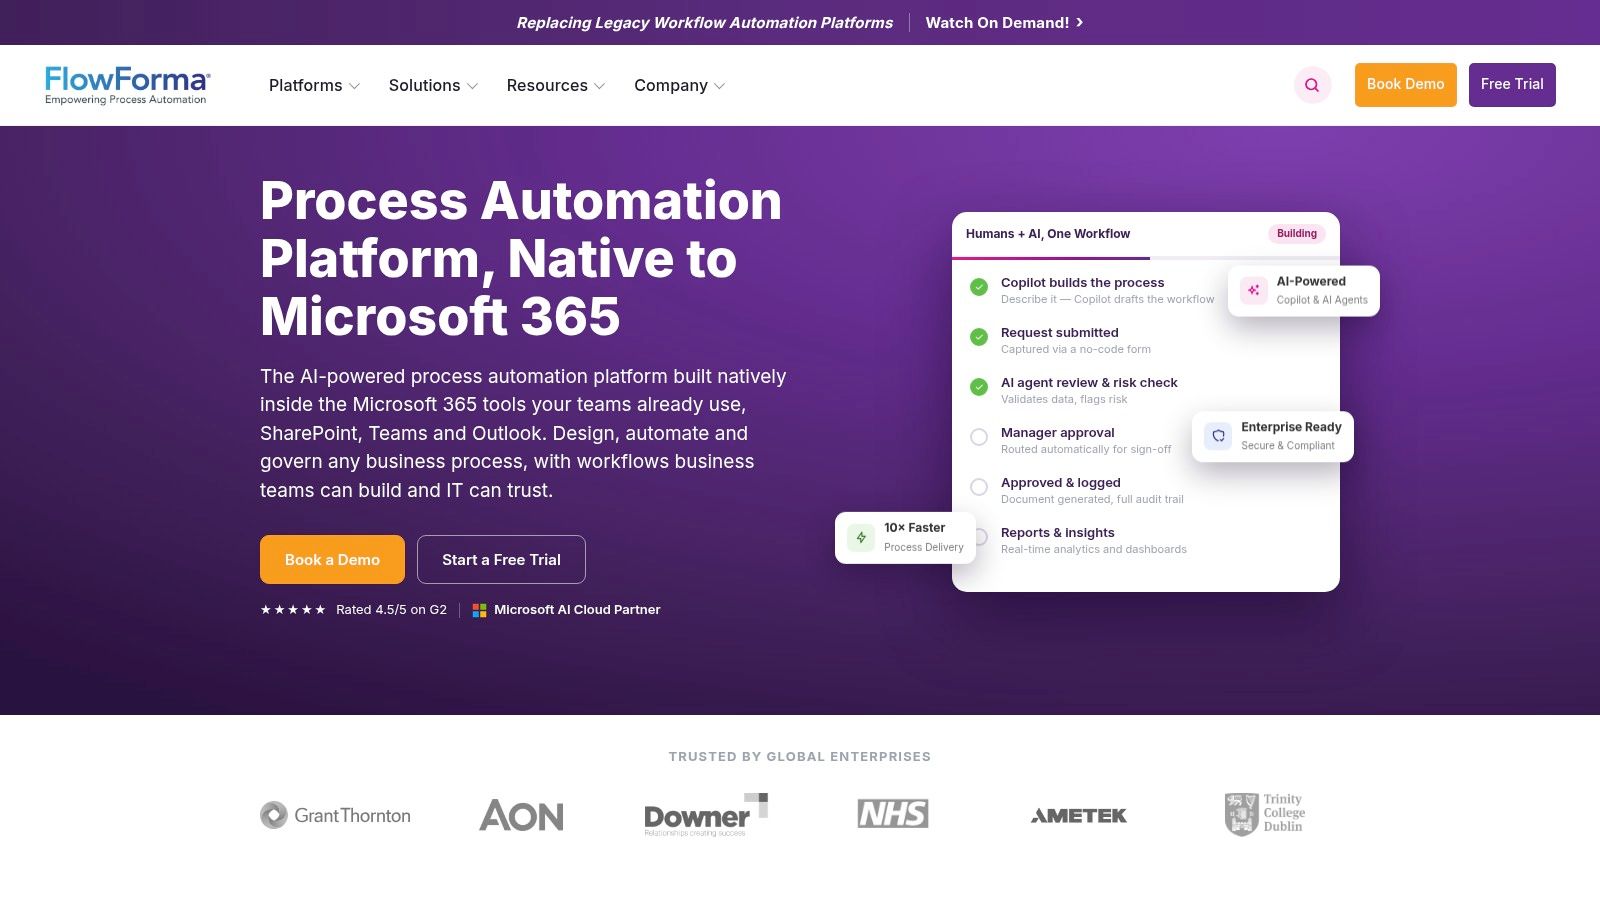Click the purple Free Trial header button
The height and width of the screenshot is (900, 1600).
[1512, 84]
